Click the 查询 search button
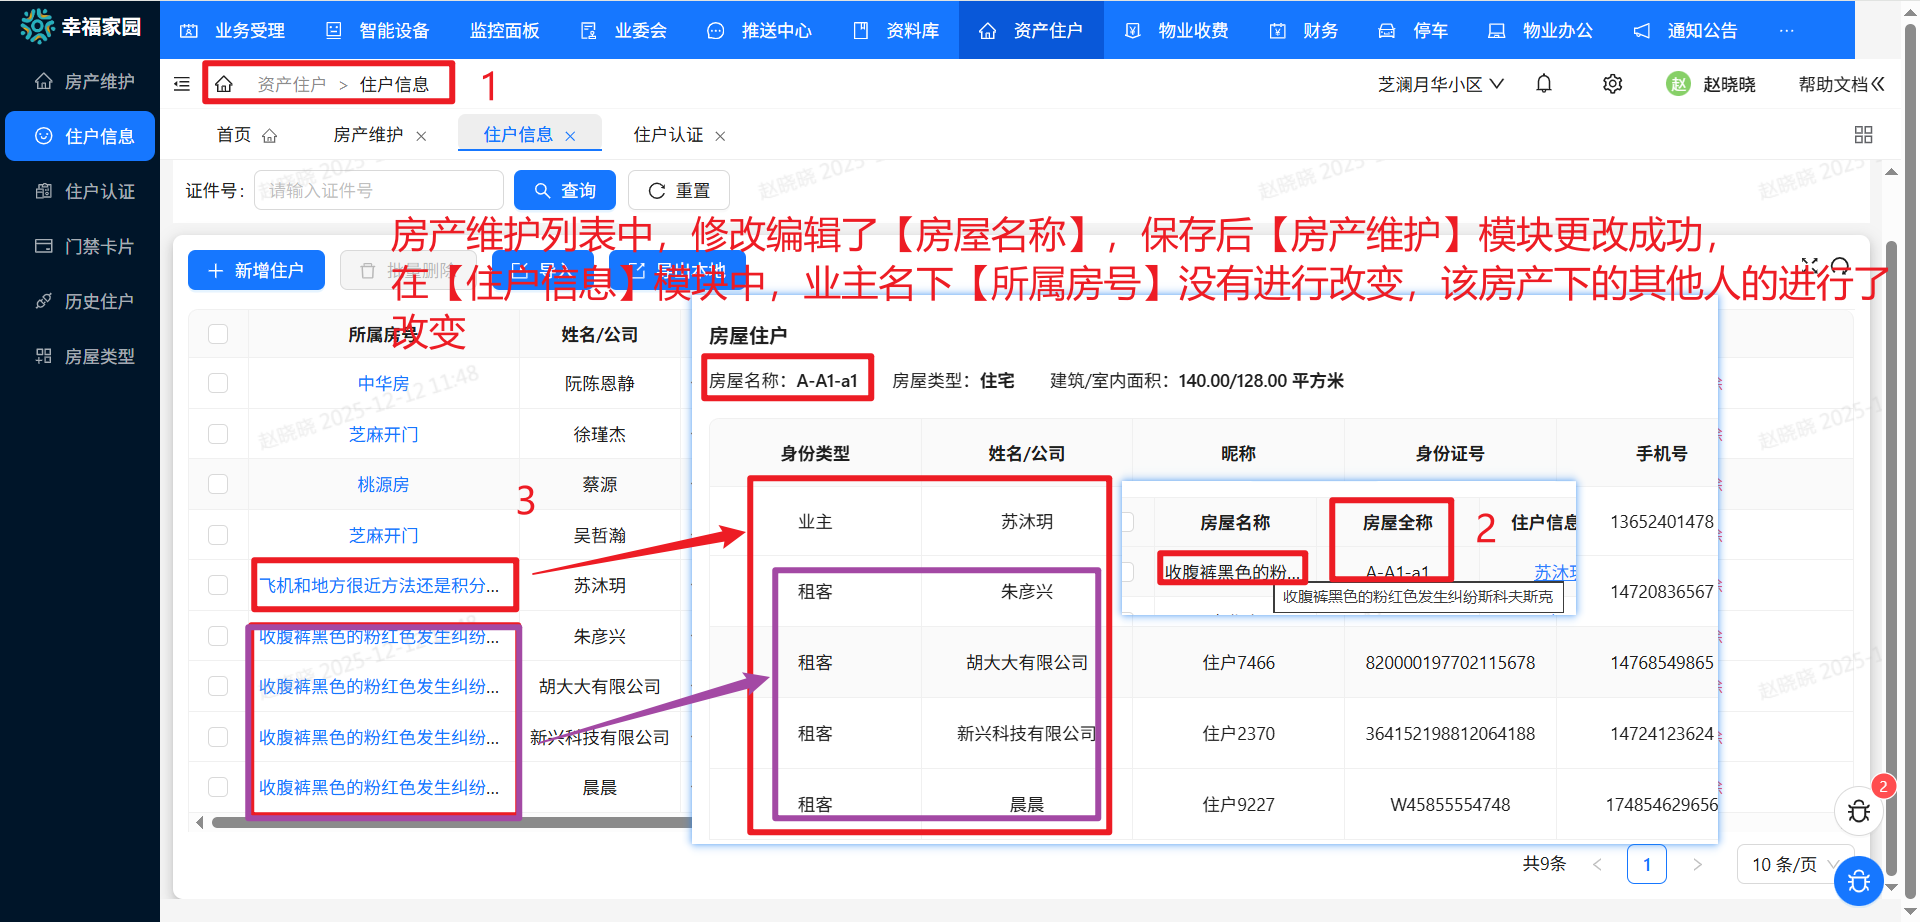The height and width of the screenshot is (922, 1920). (x=564, y=190)
